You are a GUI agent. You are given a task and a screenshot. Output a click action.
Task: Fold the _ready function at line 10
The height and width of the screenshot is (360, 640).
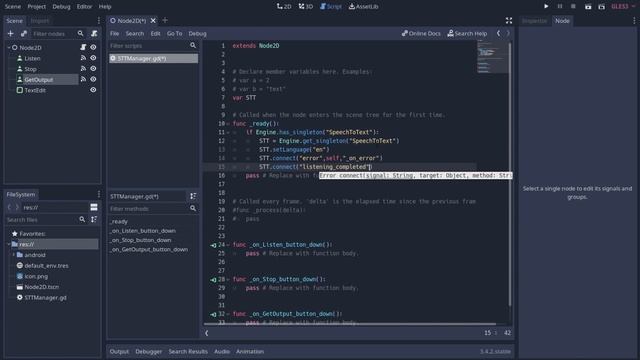[x=228, y=124]
